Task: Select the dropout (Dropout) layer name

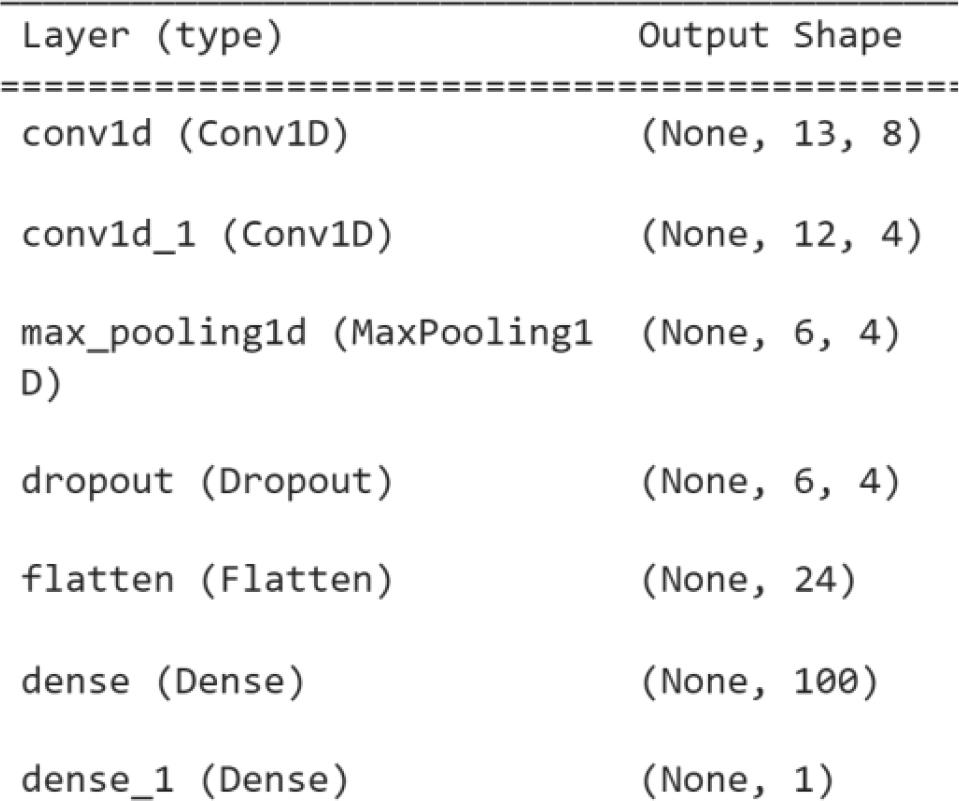Action: 207,483
